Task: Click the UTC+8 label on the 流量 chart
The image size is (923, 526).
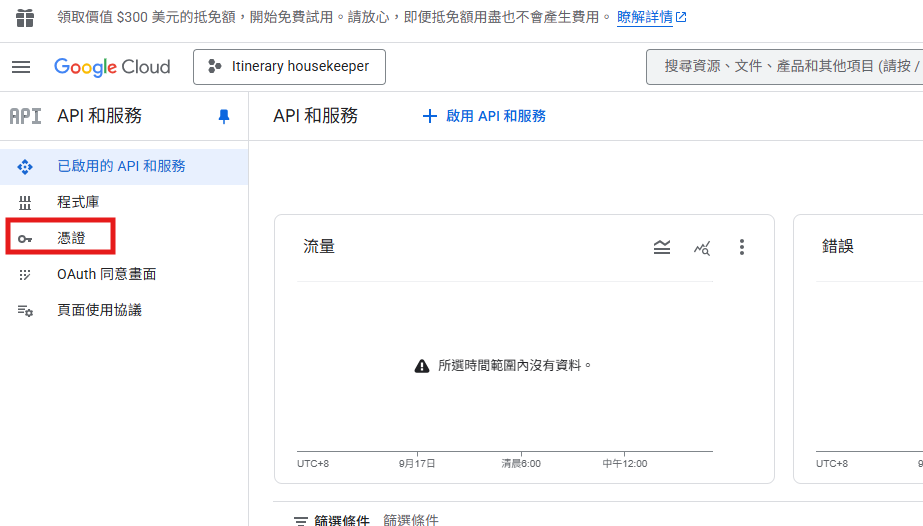Action: (x=313, y=464)
